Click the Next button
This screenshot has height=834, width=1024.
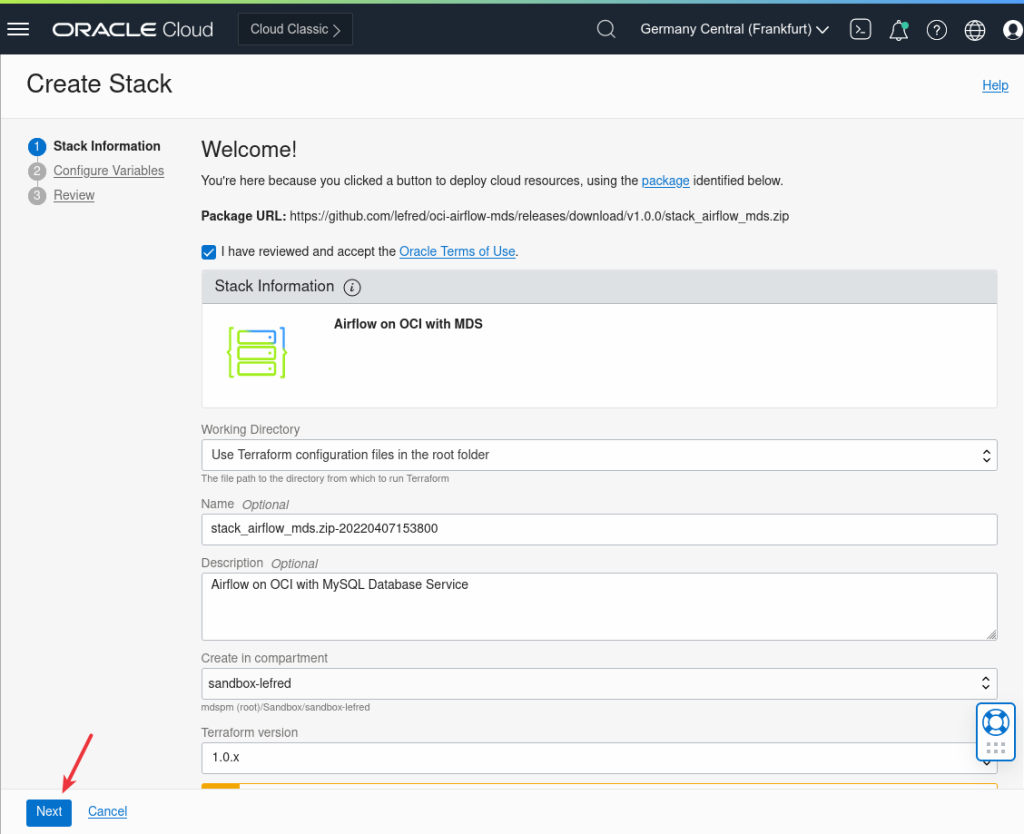point(49,811)
